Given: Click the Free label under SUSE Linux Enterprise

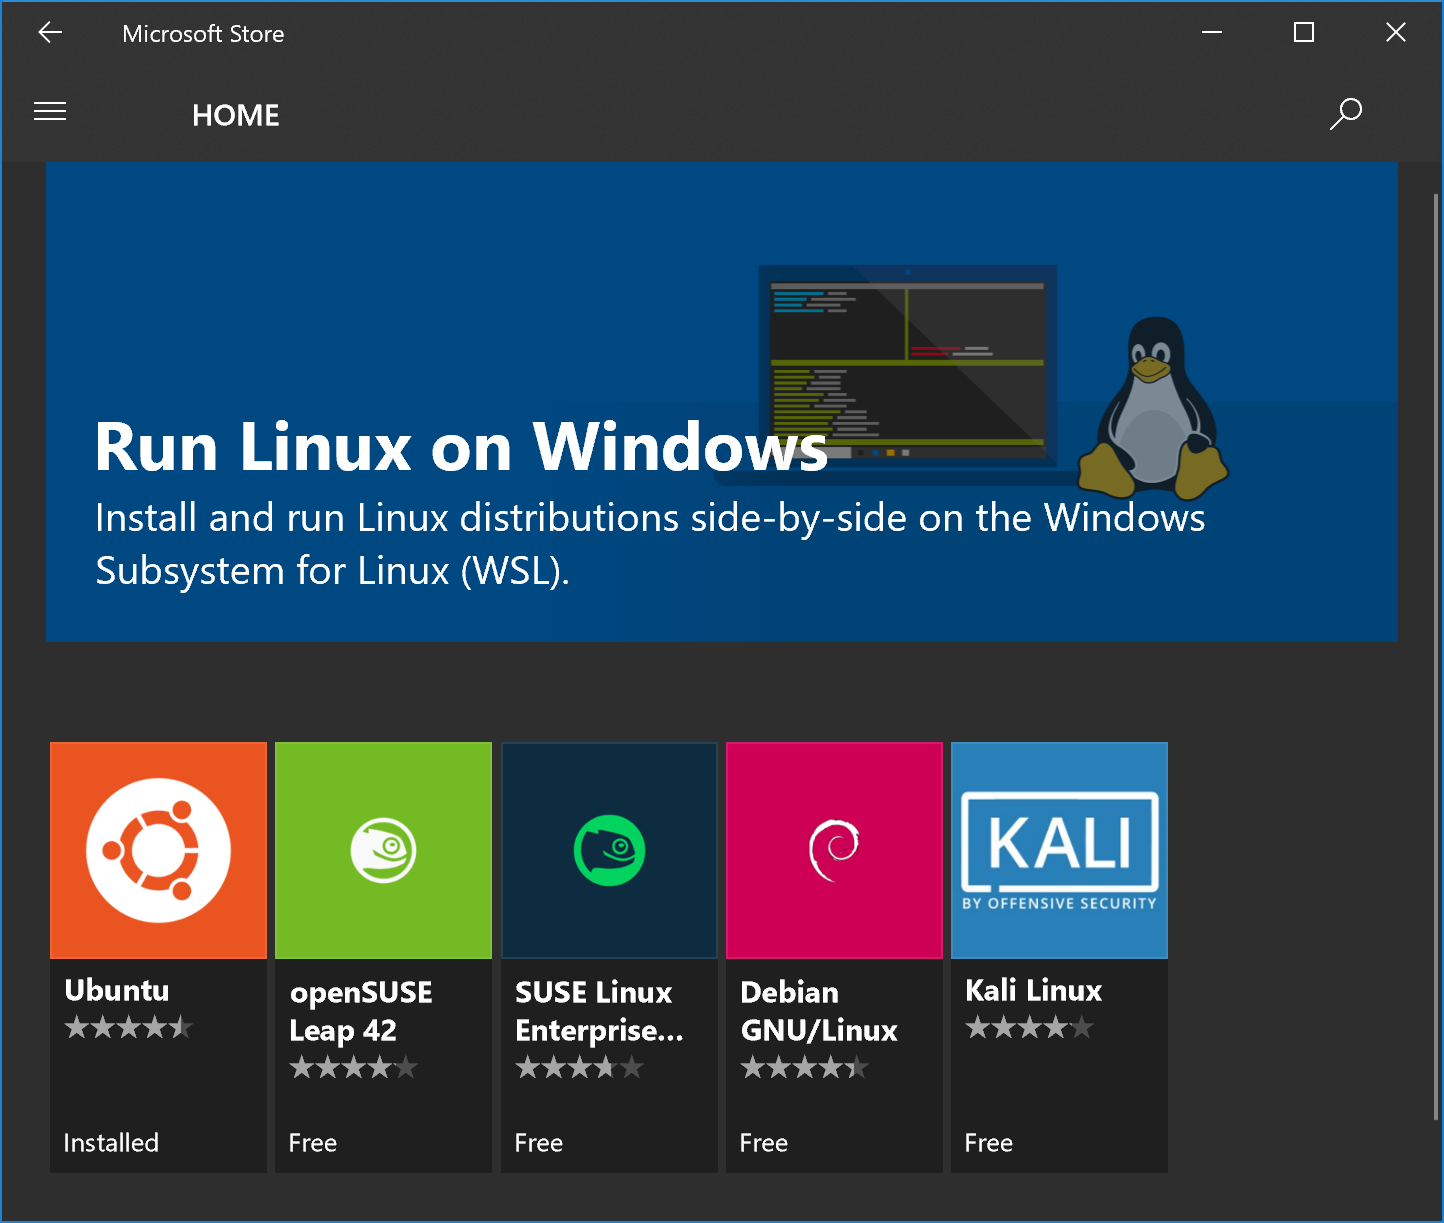Looking at the screenshot, I should pyautogui.click(x=539, y=1143).
